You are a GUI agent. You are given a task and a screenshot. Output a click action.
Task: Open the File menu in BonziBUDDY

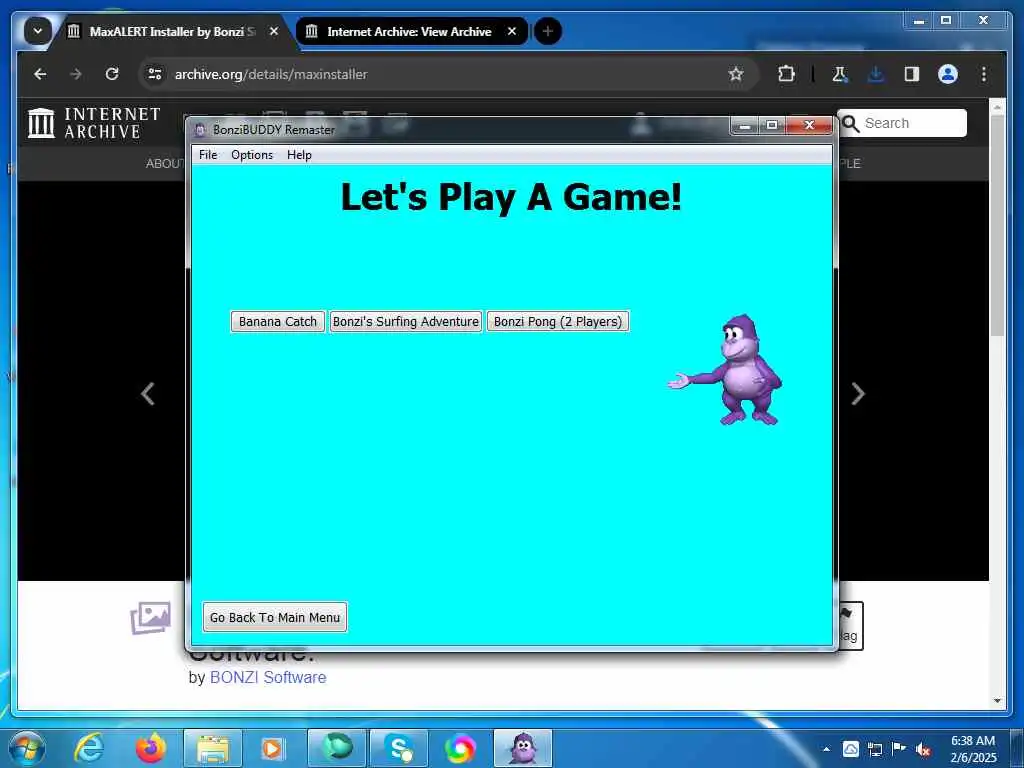pyautogui.click(x=208, y=155)
